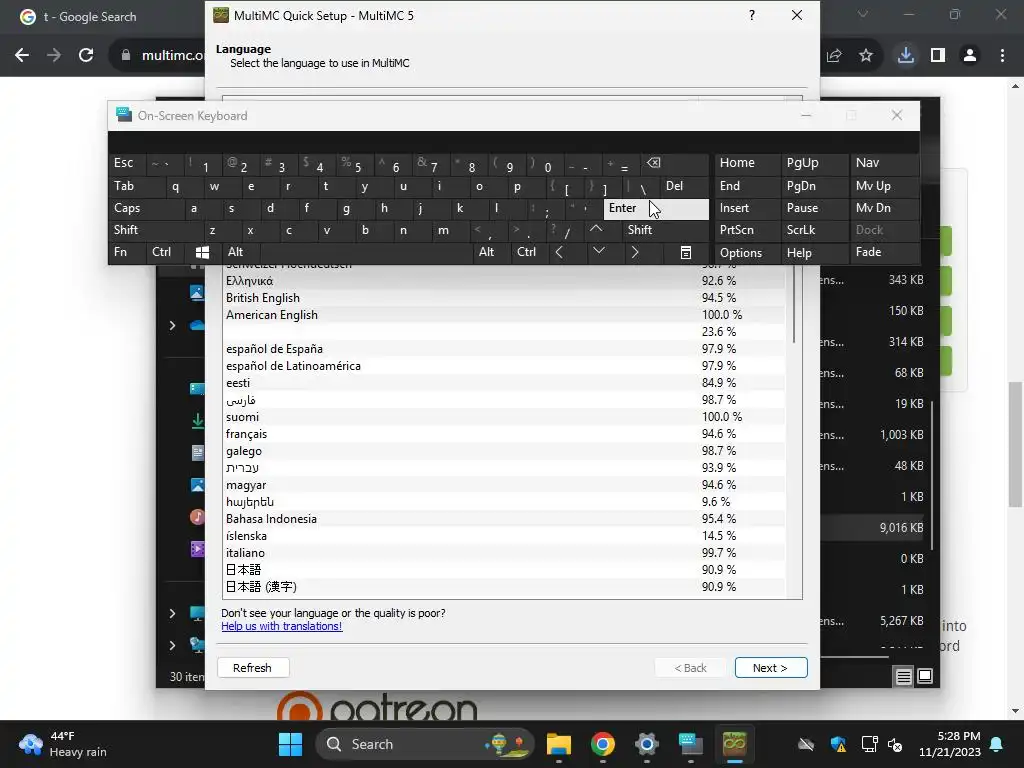Toggle the Insert key on On-Screen Keyboard
This screenshot has height=768, width=1024.
(x=747, y=208)
